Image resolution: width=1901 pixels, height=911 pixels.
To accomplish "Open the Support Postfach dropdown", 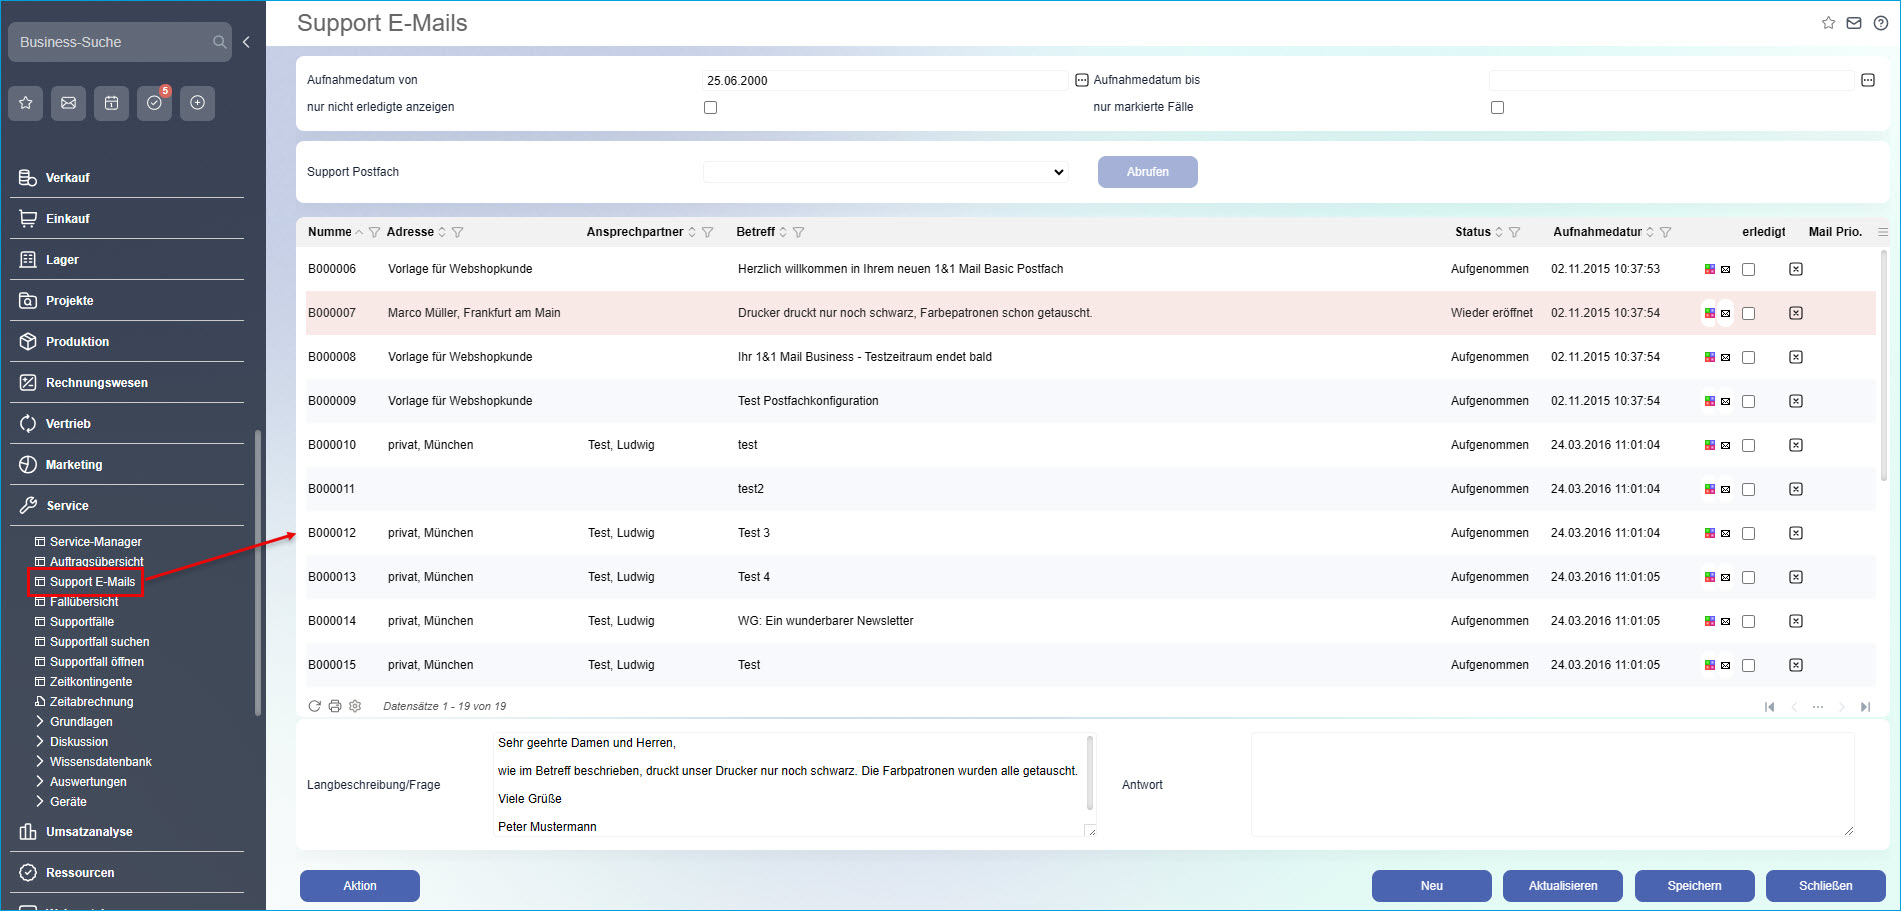I will pyautogui.click(x=885, y=172).
